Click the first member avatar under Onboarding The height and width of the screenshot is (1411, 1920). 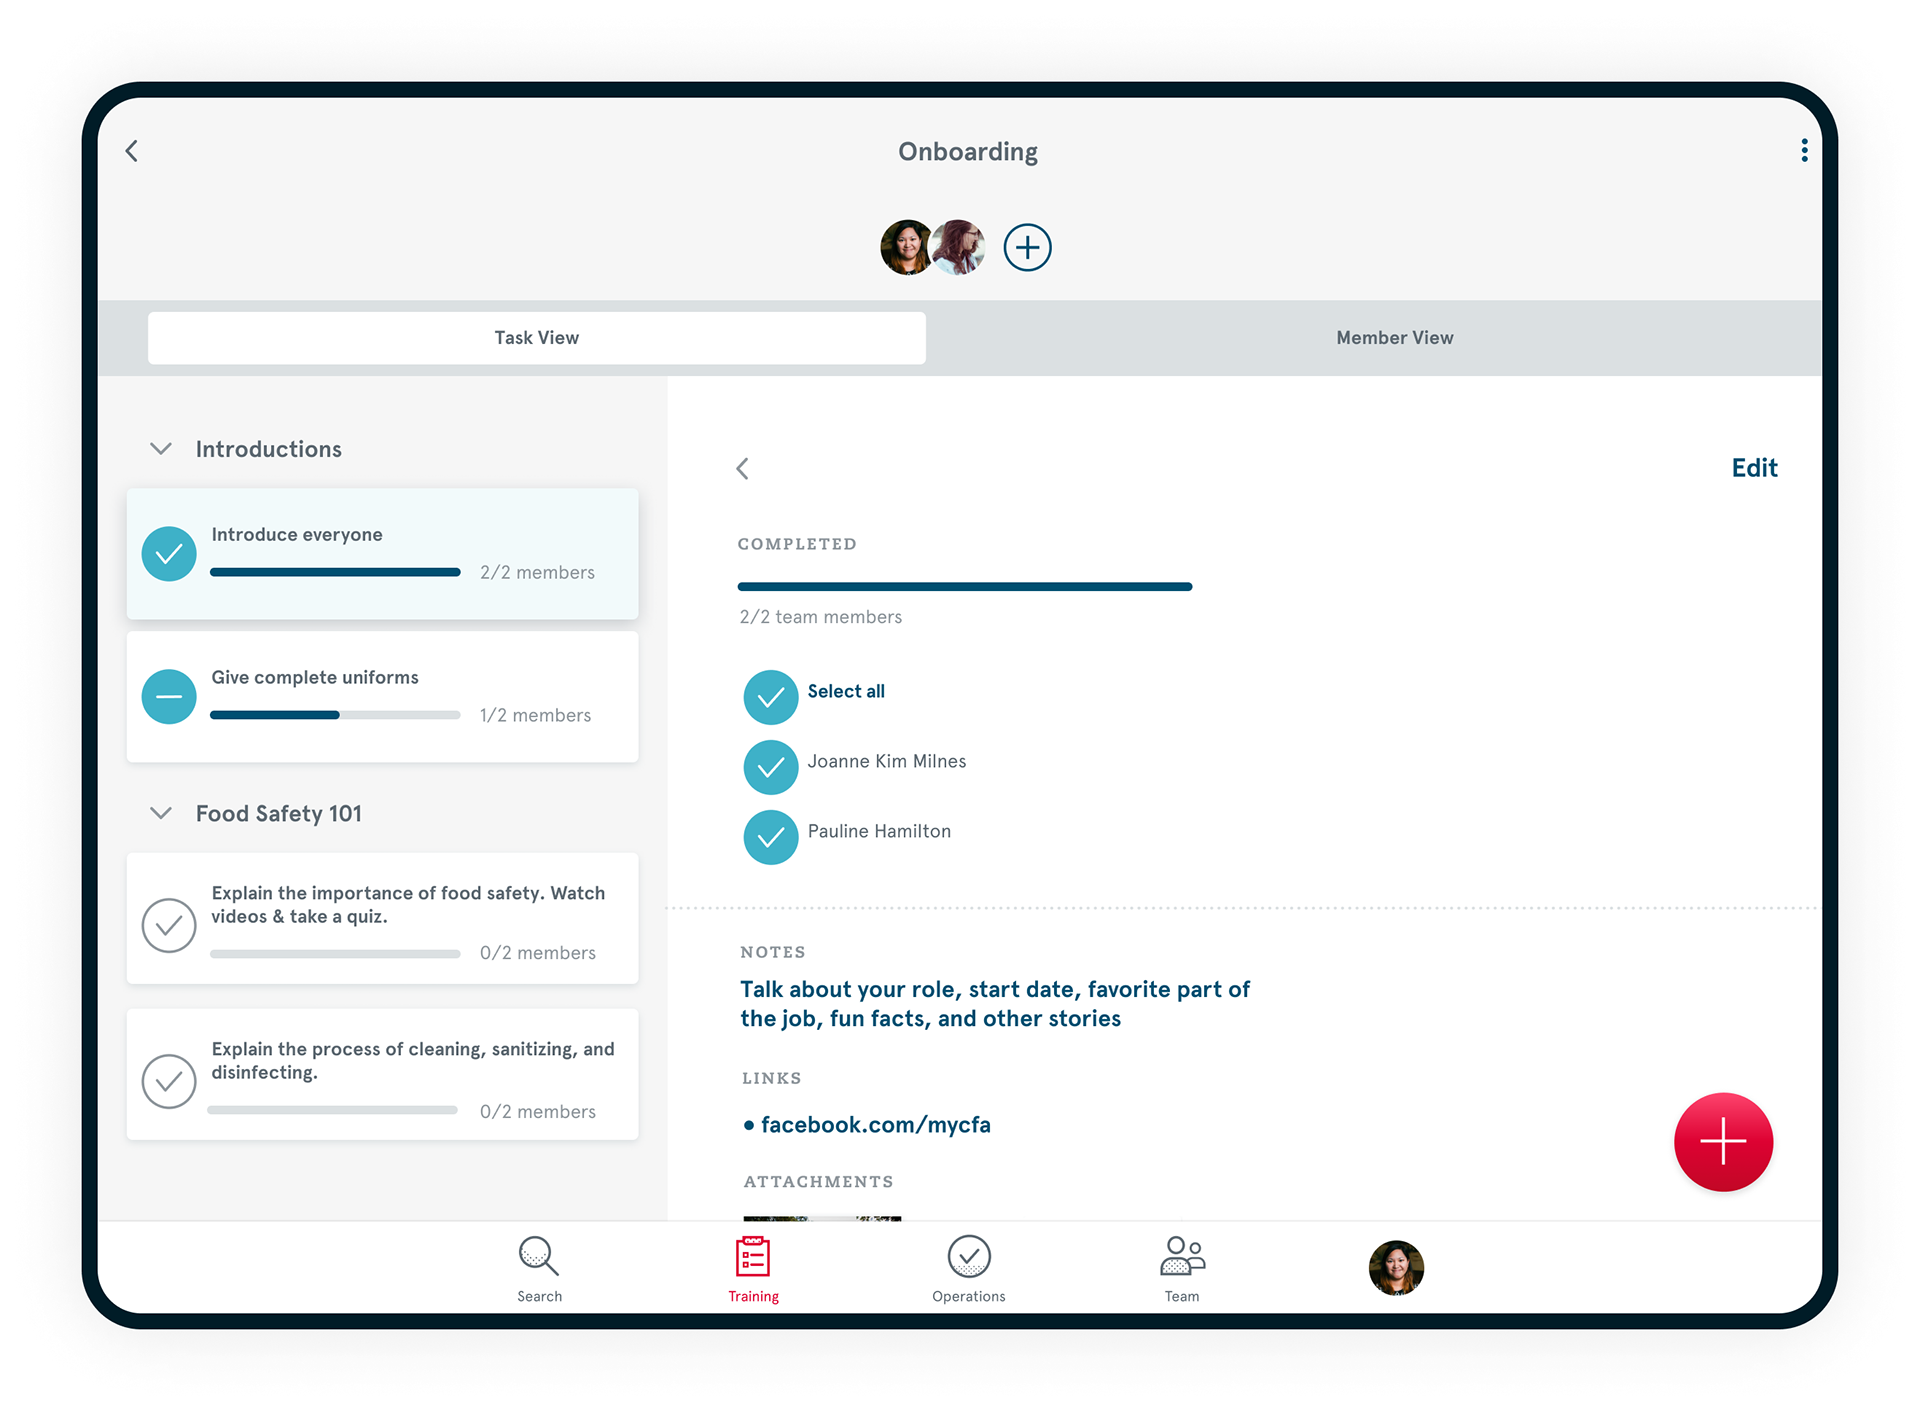click(x=906, y=247)
